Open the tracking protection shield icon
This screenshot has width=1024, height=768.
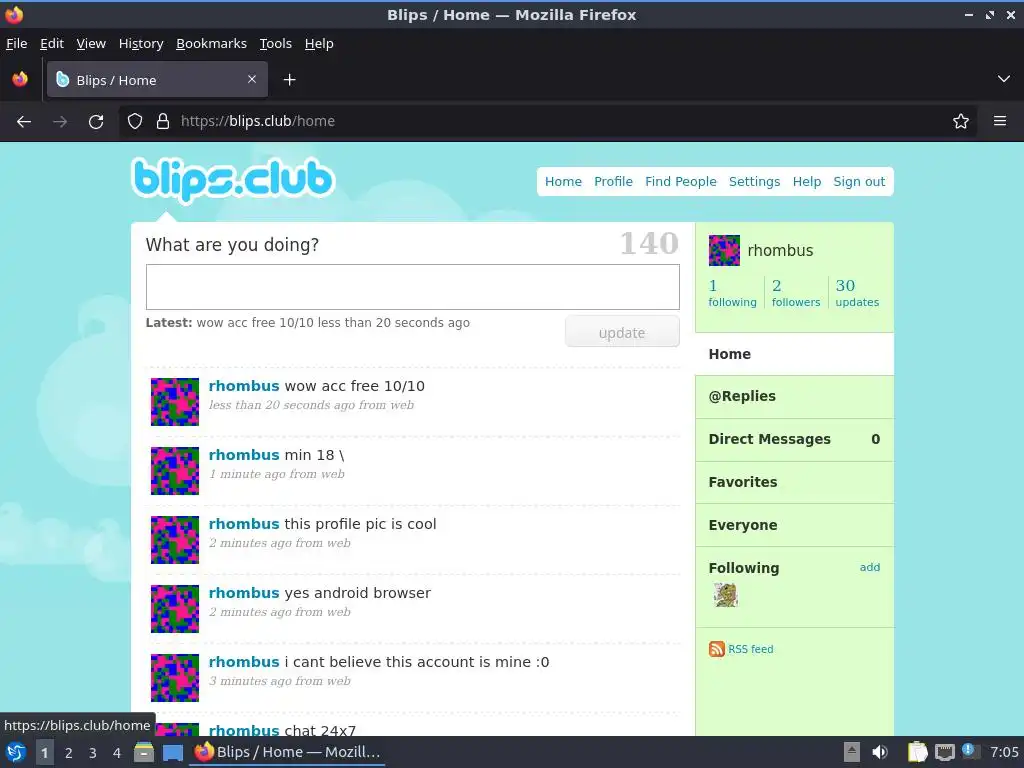tap(135, 121)
